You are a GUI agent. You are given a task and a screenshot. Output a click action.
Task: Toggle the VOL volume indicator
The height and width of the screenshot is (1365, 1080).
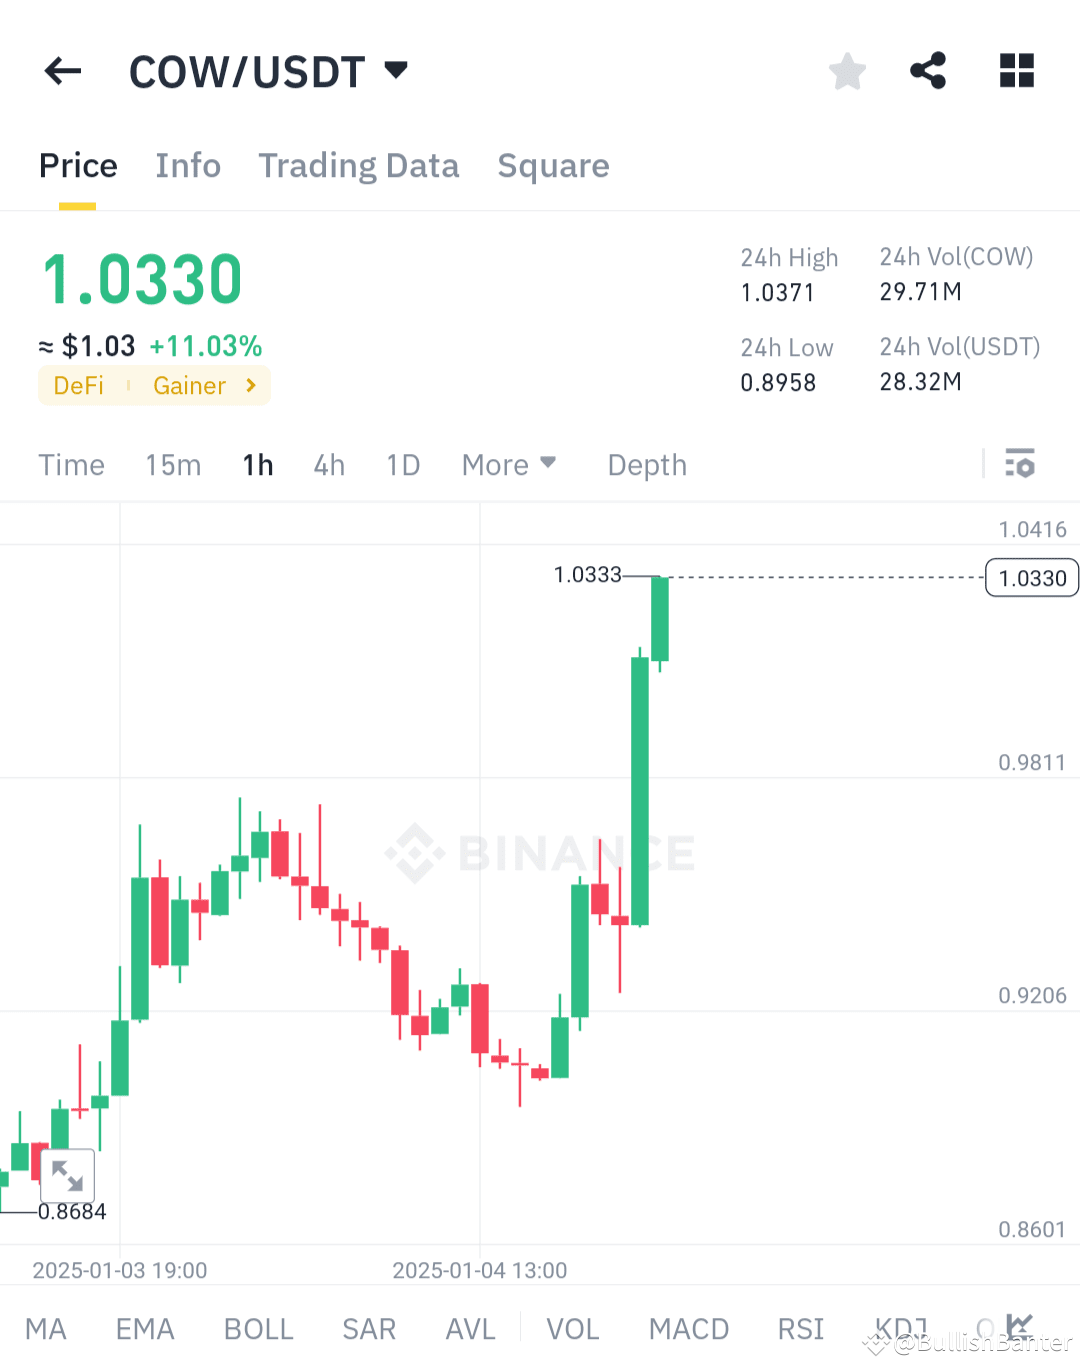(x=573, y=1328)
